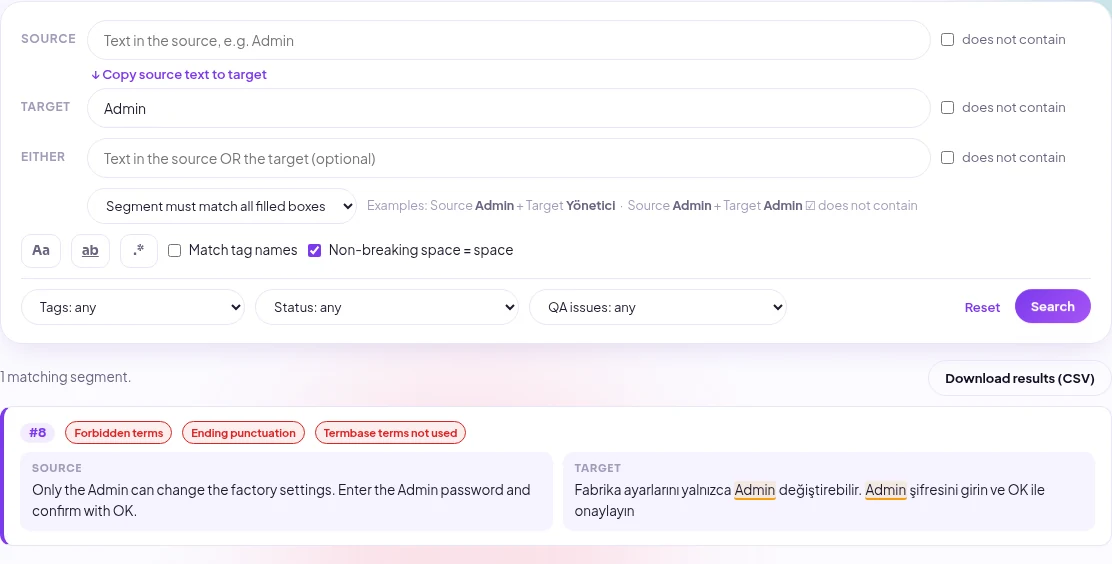Screen dimensions: 1112x564
Task: Click the Ending punctuation tag
Action: click(243, 433)
